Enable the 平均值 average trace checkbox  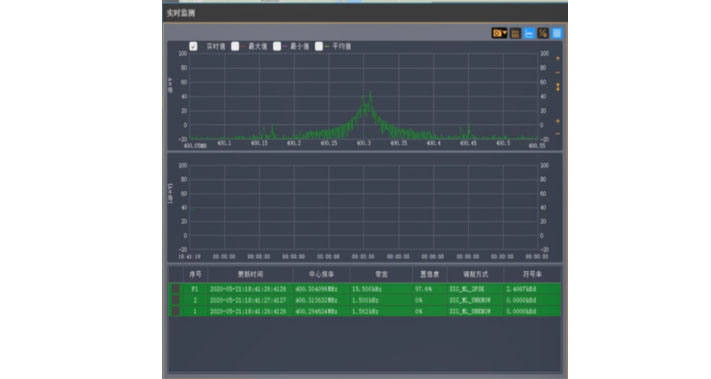(x=319, y=46)
